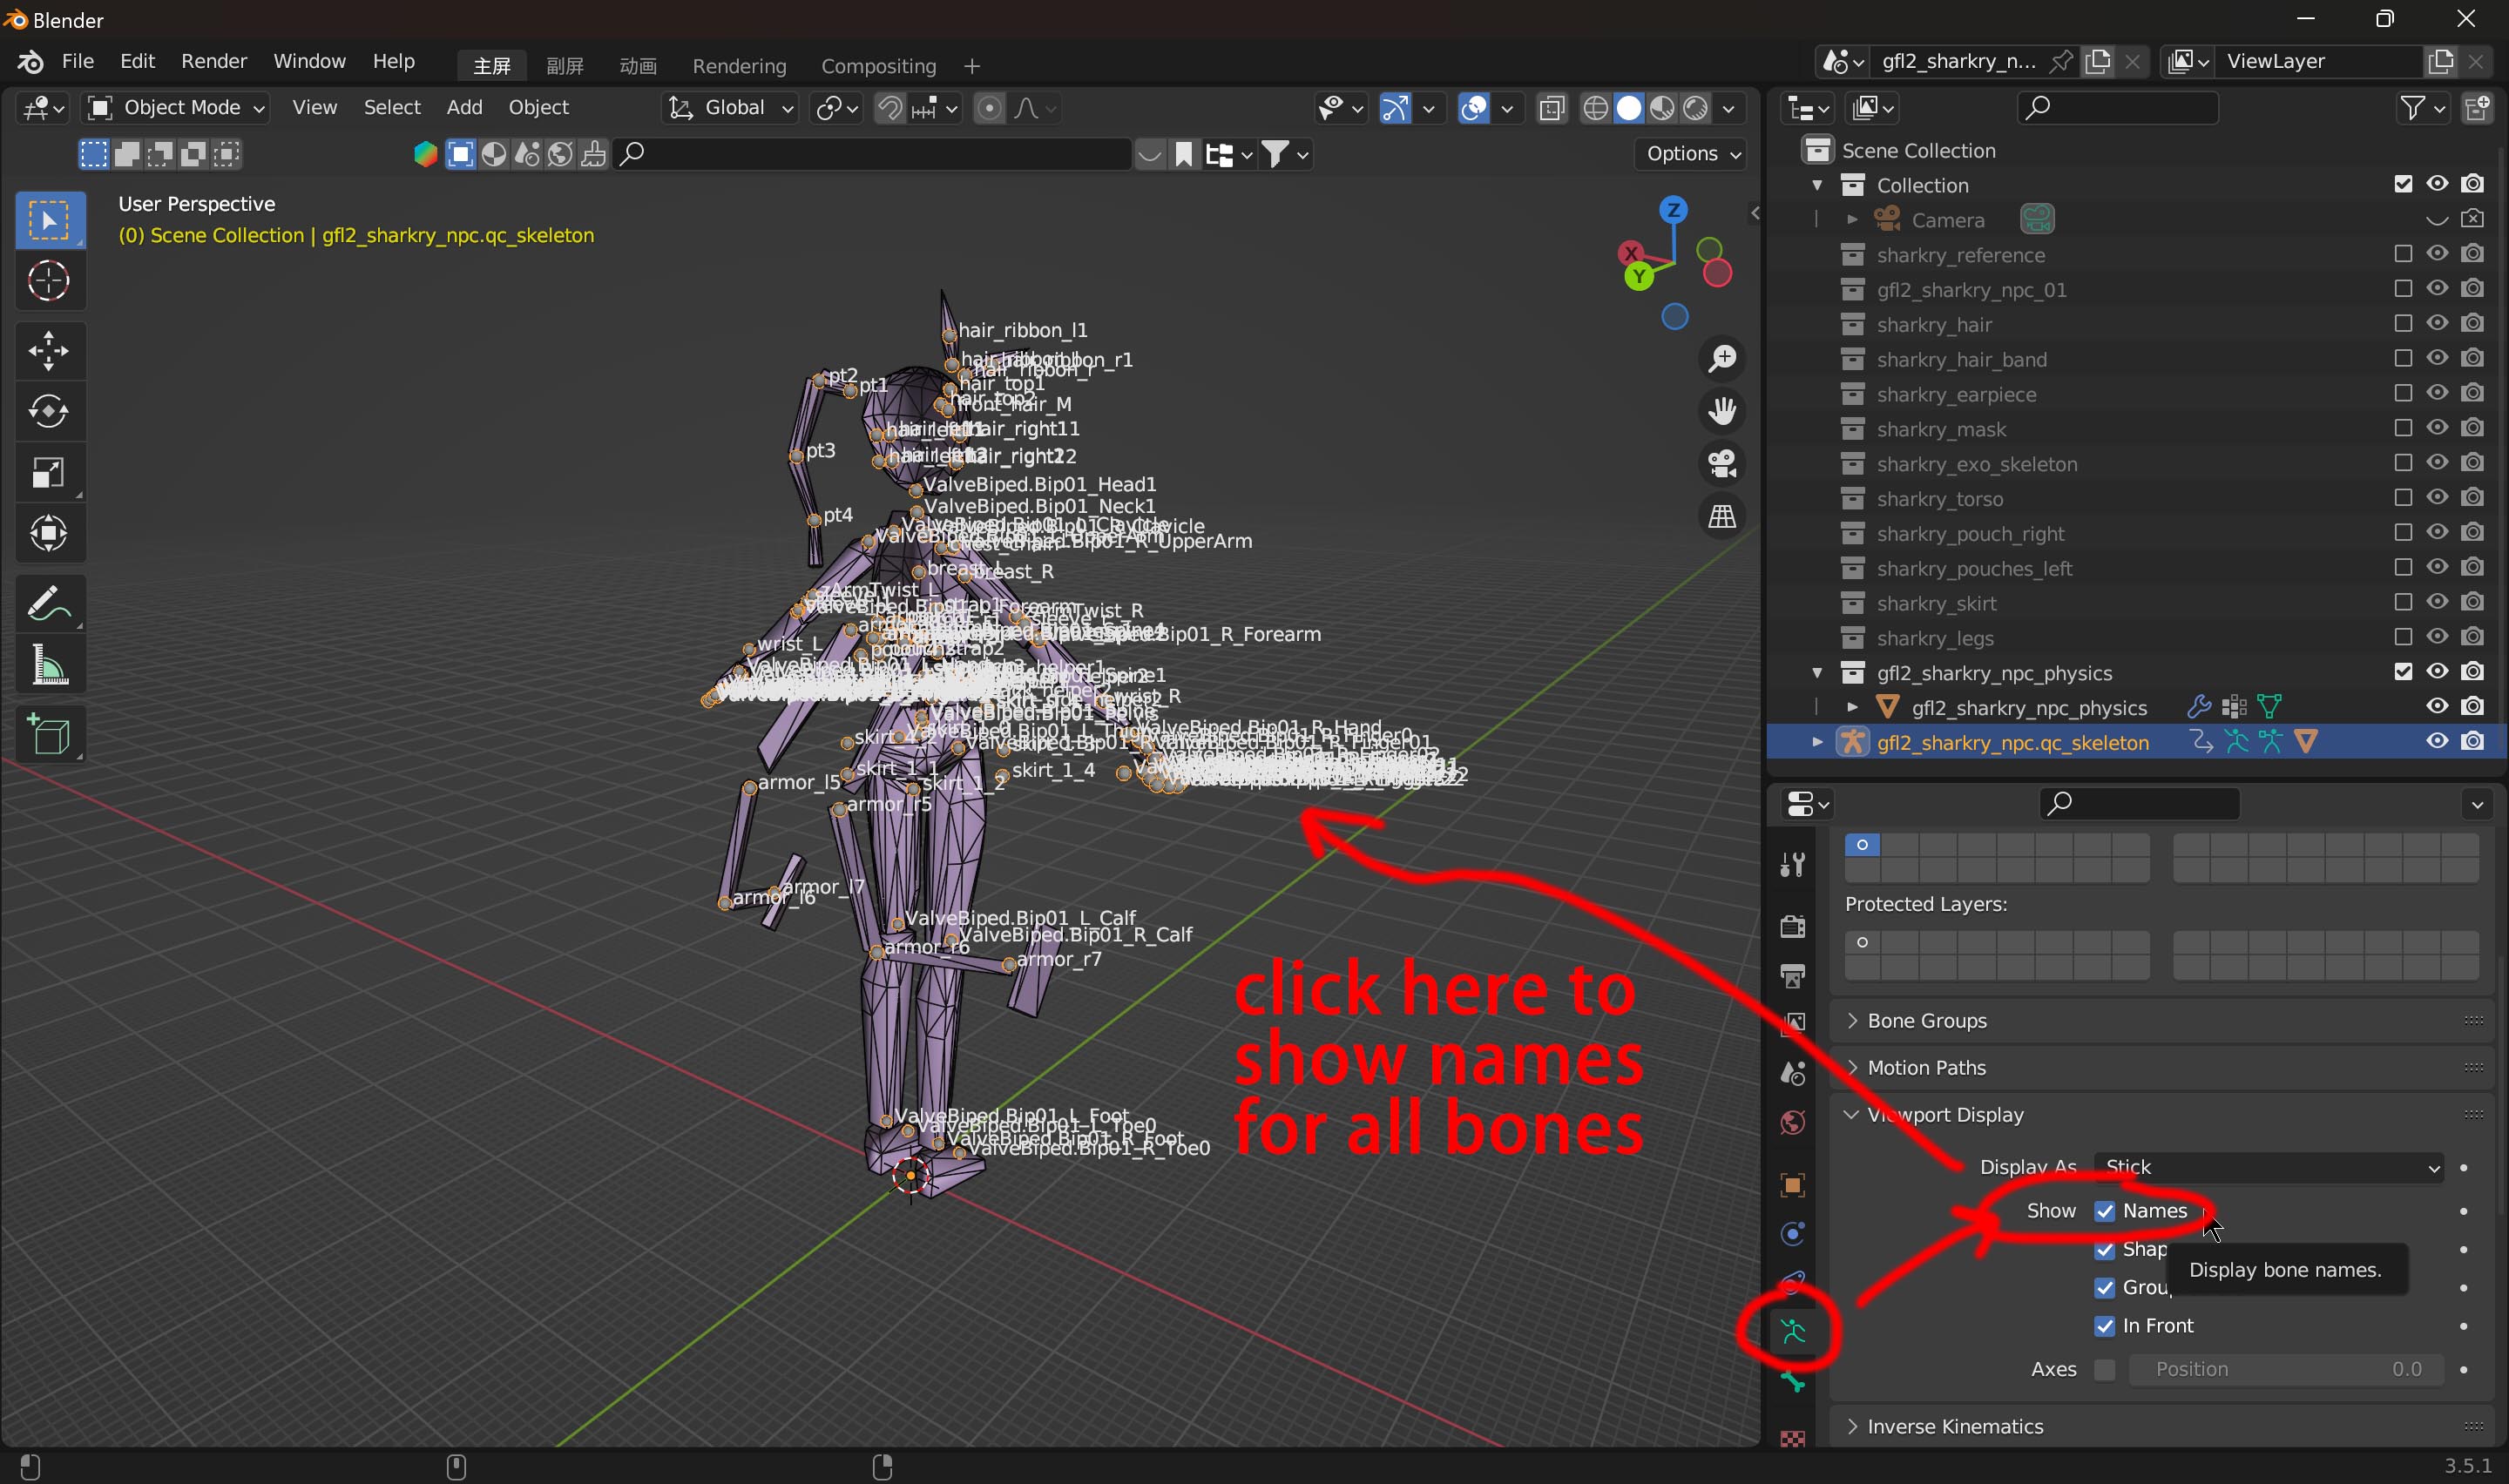The image size is (2509, 1484).
Task: Click the viewport Options button
Action: [x=1692, y=153]
